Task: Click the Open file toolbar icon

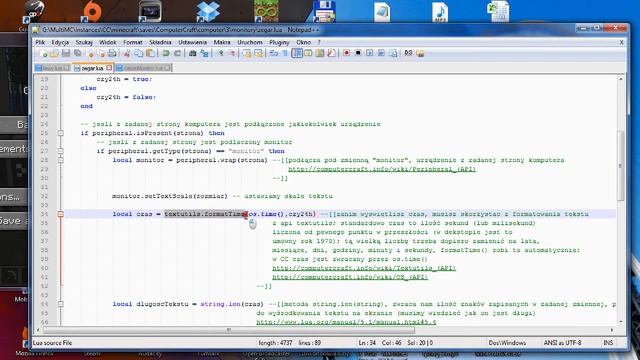Action: pos(54,53)
